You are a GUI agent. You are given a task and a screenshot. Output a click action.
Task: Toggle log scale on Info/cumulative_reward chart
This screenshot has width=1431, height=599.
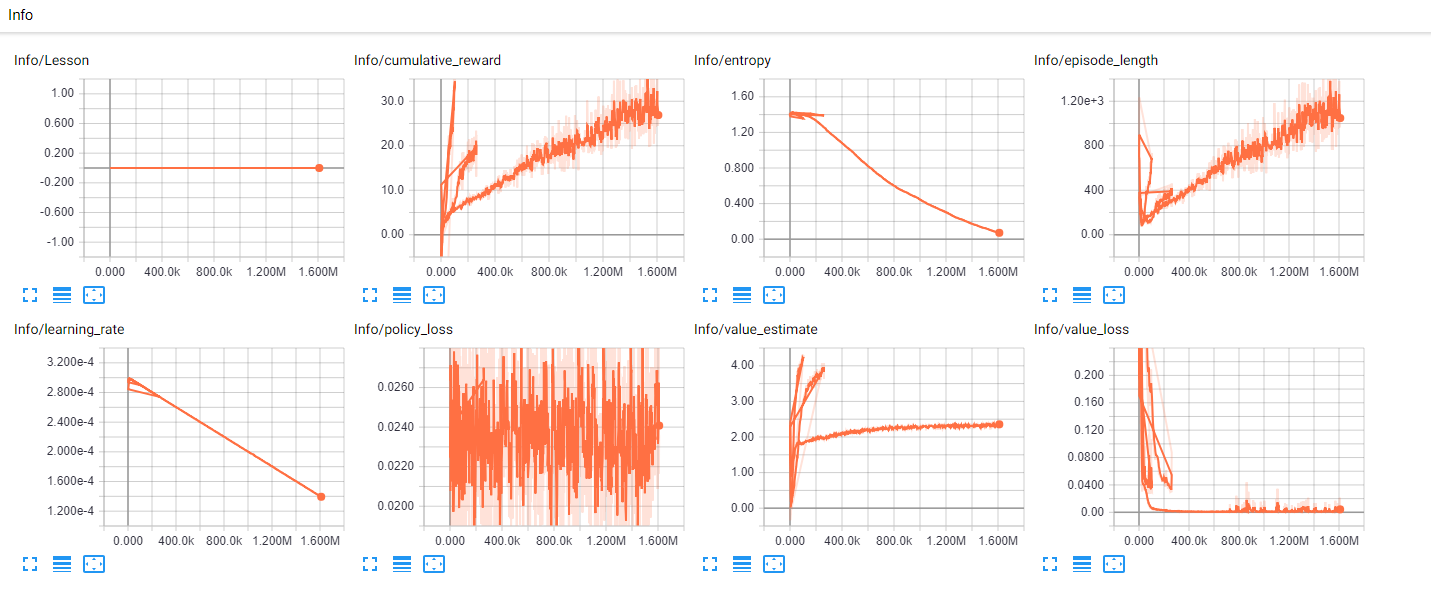(401, 295)
